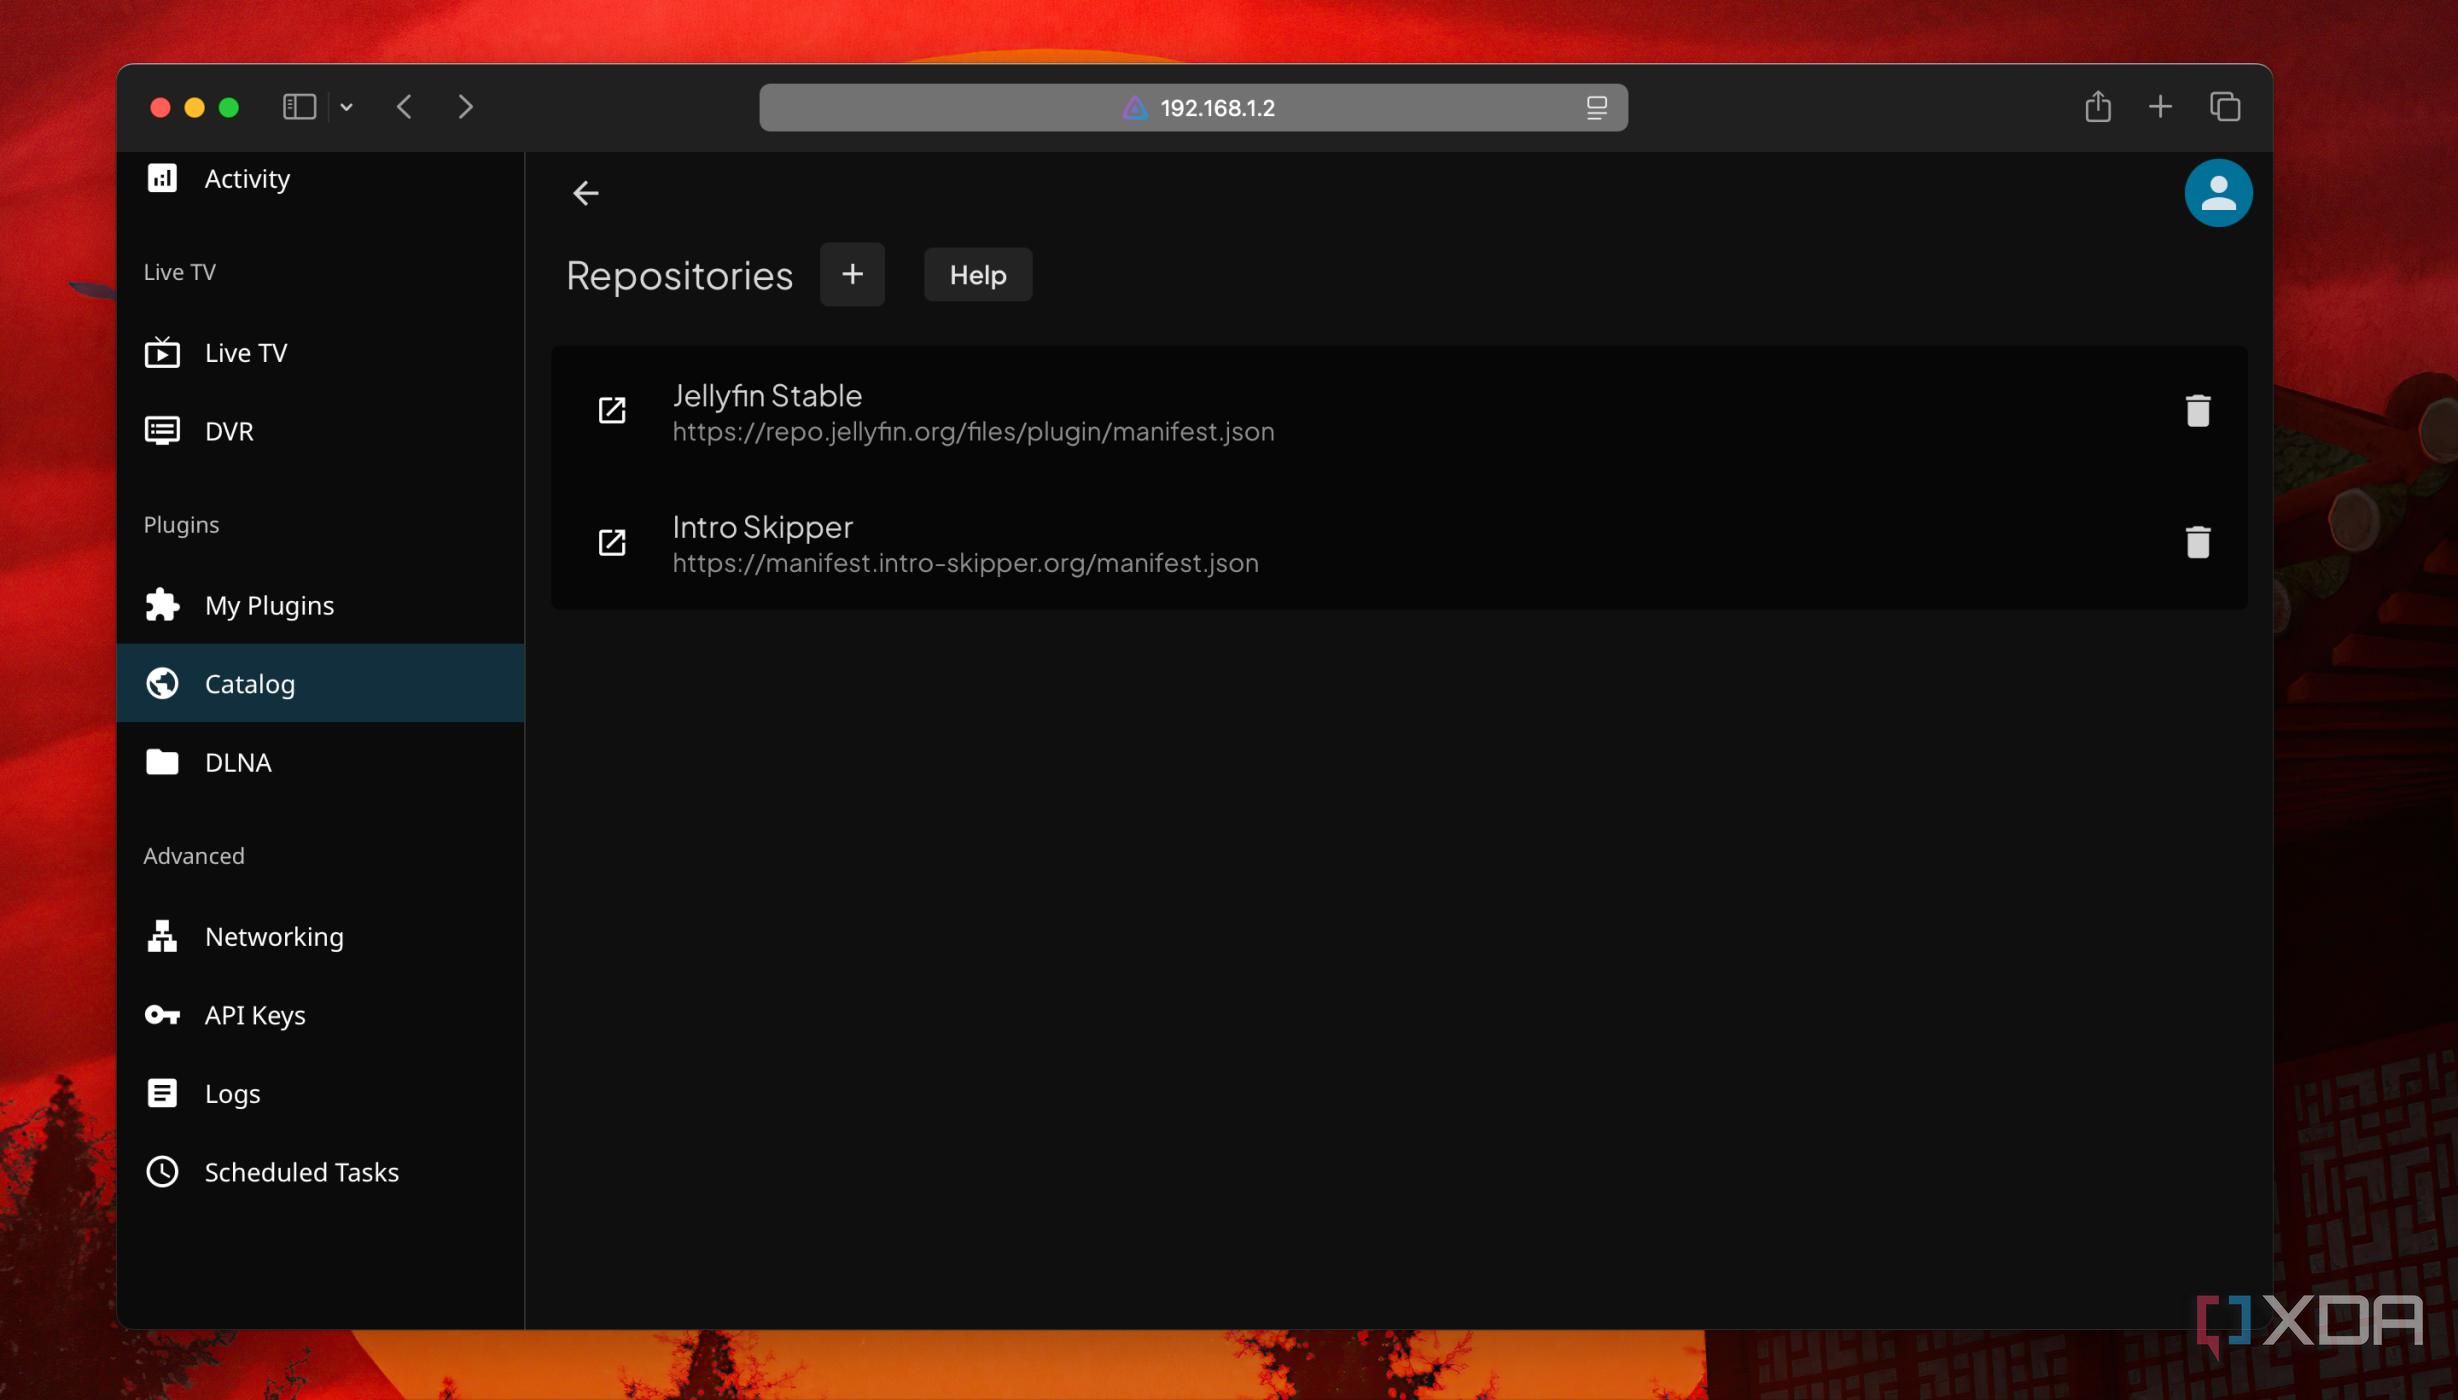The height and width of the screenshot is (1400, 2458).
Task: Delete the Jellyfin Stable repository
Action: pyautogui.click(x=2198, y=410)
